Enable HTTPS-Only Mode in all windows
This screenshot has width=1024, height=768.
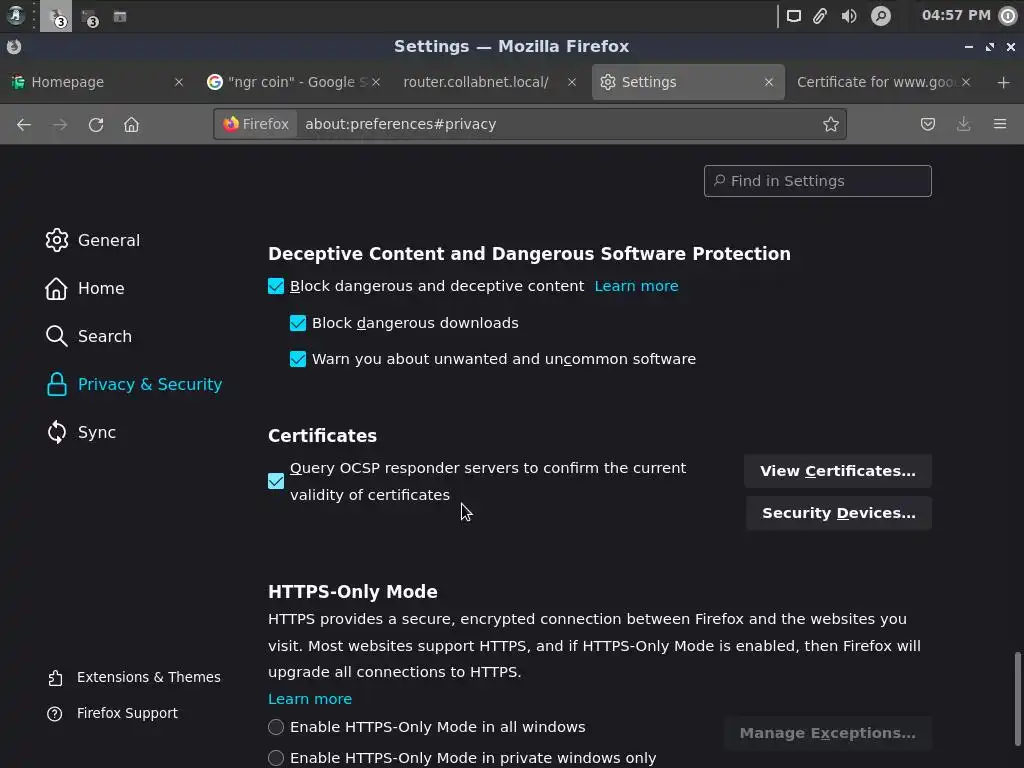(x=276, y=727)
